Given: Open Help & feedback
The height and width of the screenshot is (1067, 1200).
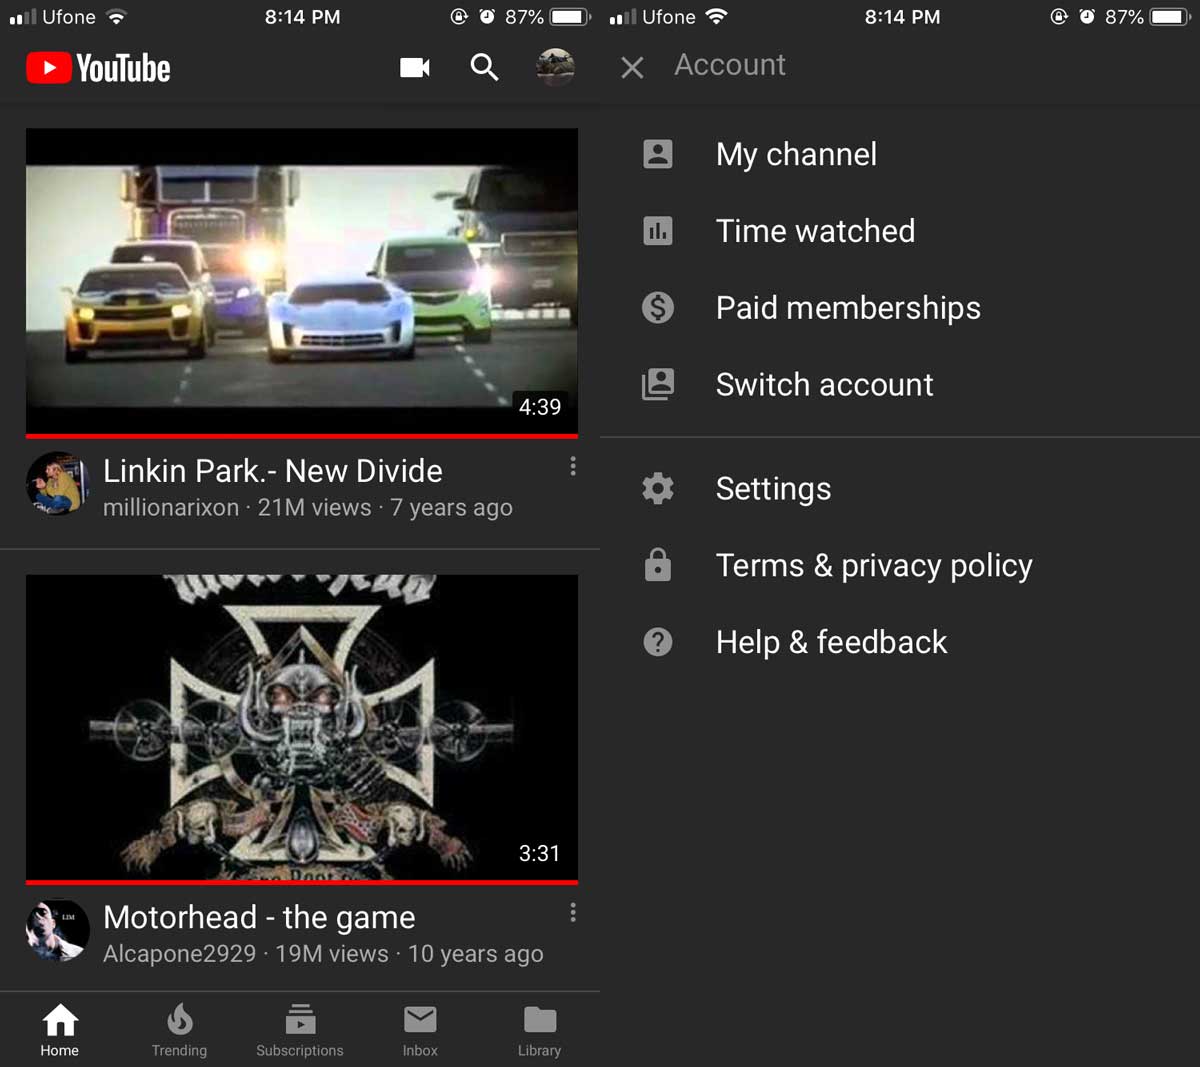Looking at the screenshot, I should click(x=900, y=642).
